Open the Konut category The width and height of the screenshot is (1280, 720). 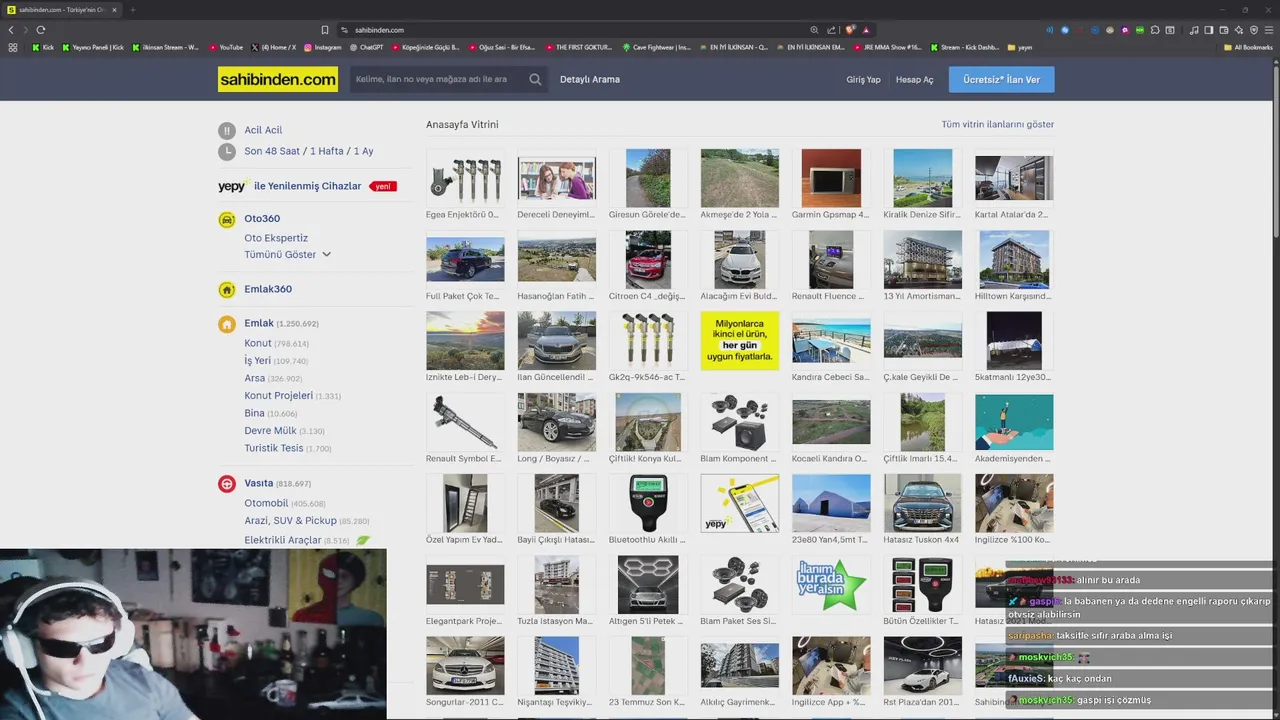258,343
